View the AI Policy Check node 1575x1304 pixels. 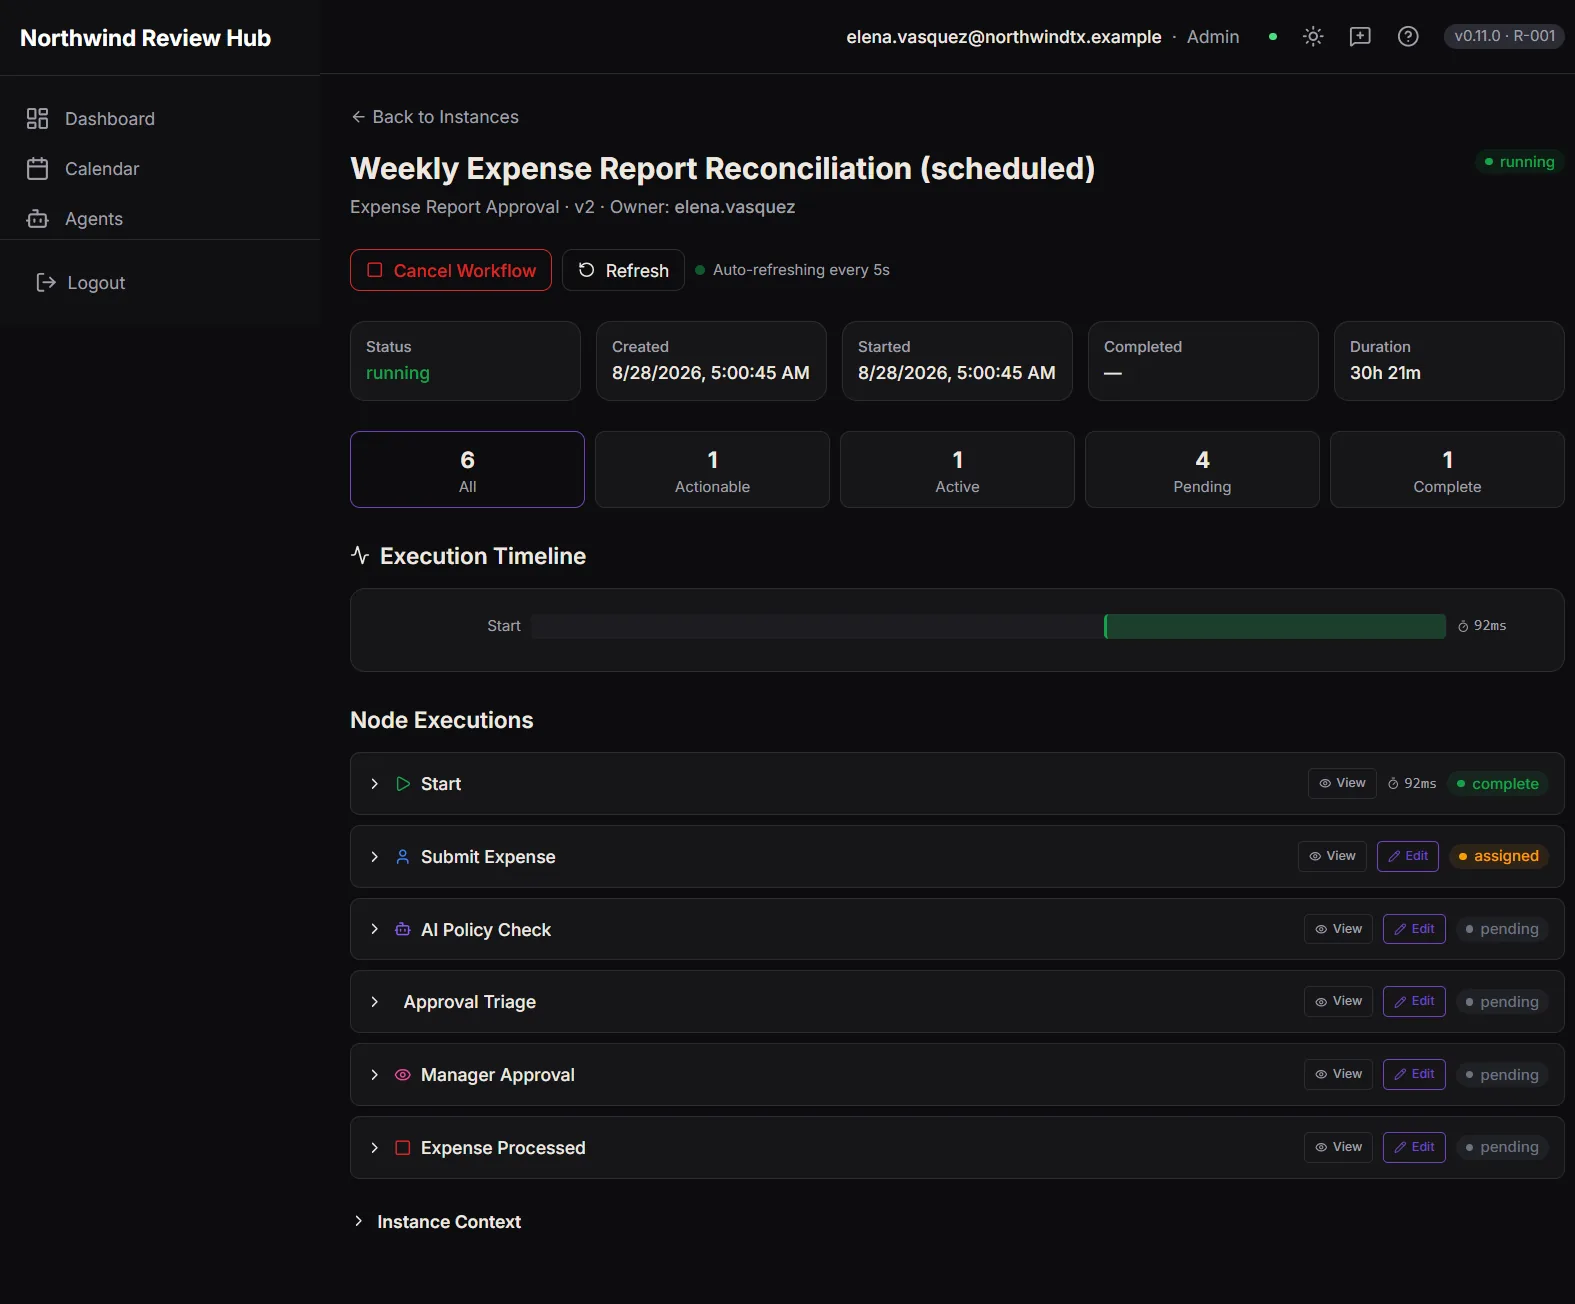pos(1338,929)
